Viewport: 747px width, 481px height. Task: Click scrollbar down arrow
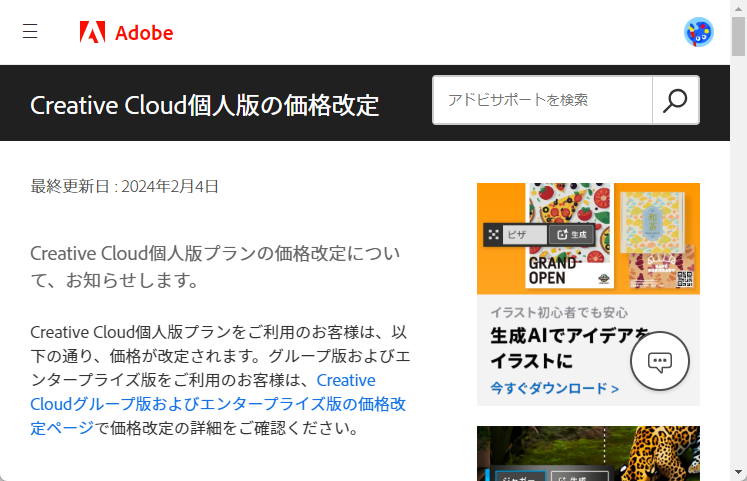(738, 472)
